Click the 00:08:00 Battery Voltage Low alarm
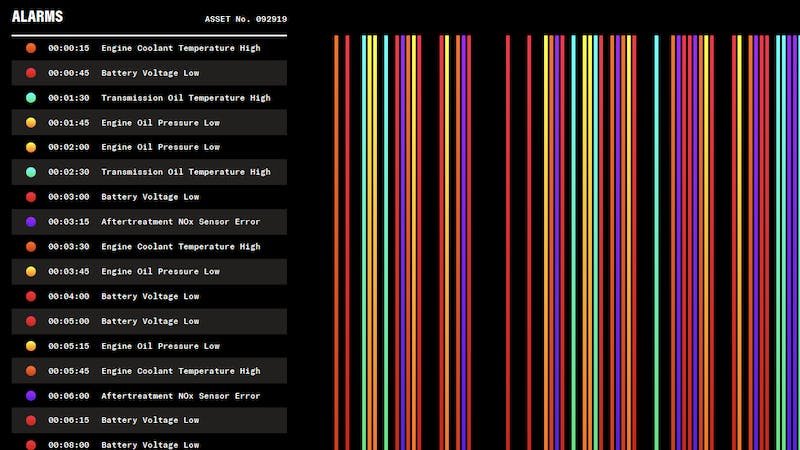The image size is (800, 450). click(150, 444)
